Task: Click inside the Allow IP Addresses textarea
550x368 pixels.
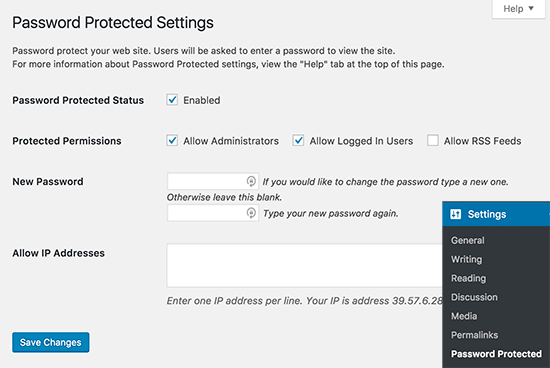Action: (304, 266)
